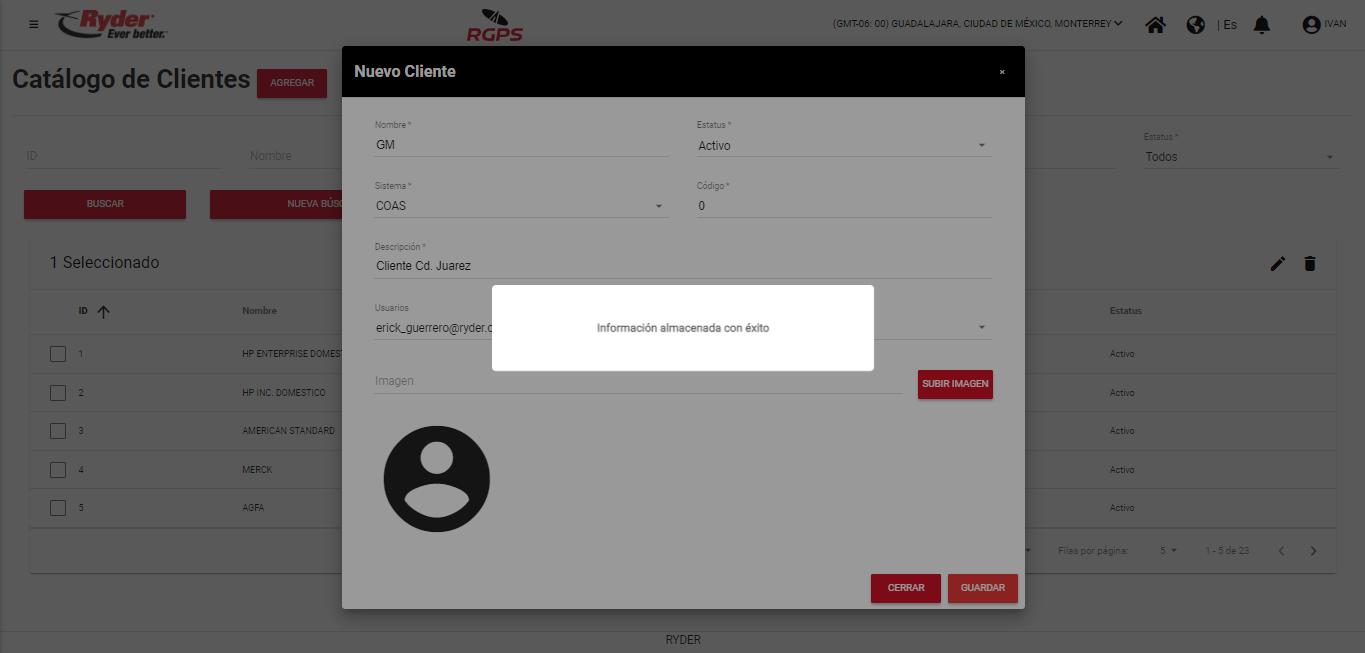Open the timezone selector dropdown

click(977, 24)
